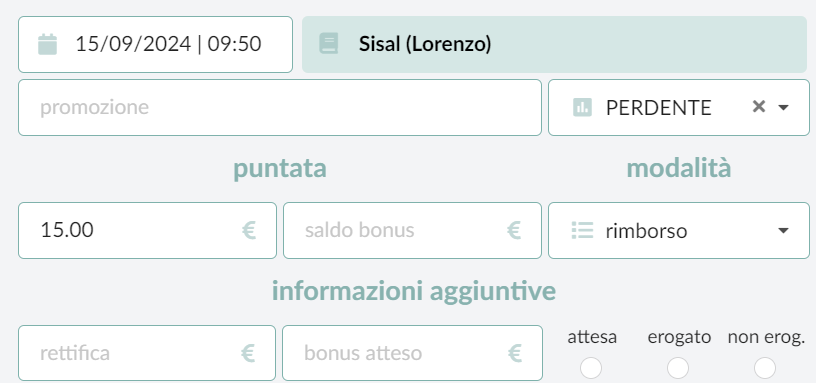This screenshot has width=816, height=383.
Task: Click the euro icon in the puntata field
Action: point(249,230)
